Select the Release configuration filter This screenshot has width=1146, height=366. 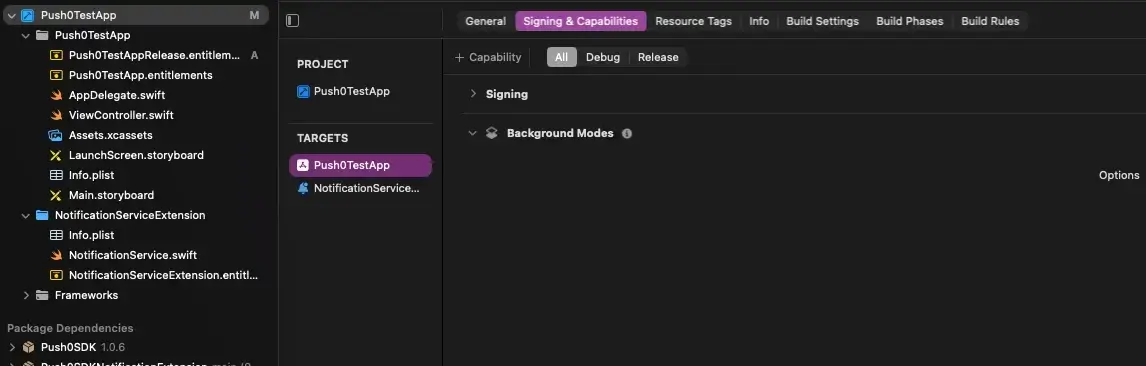click(x=658, y=57)
